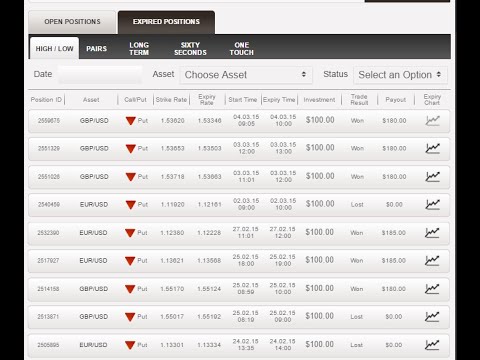Screen dimensions: 480x360
Task: Click the red Put arrow in row 2532390
Action: (130, 233)
